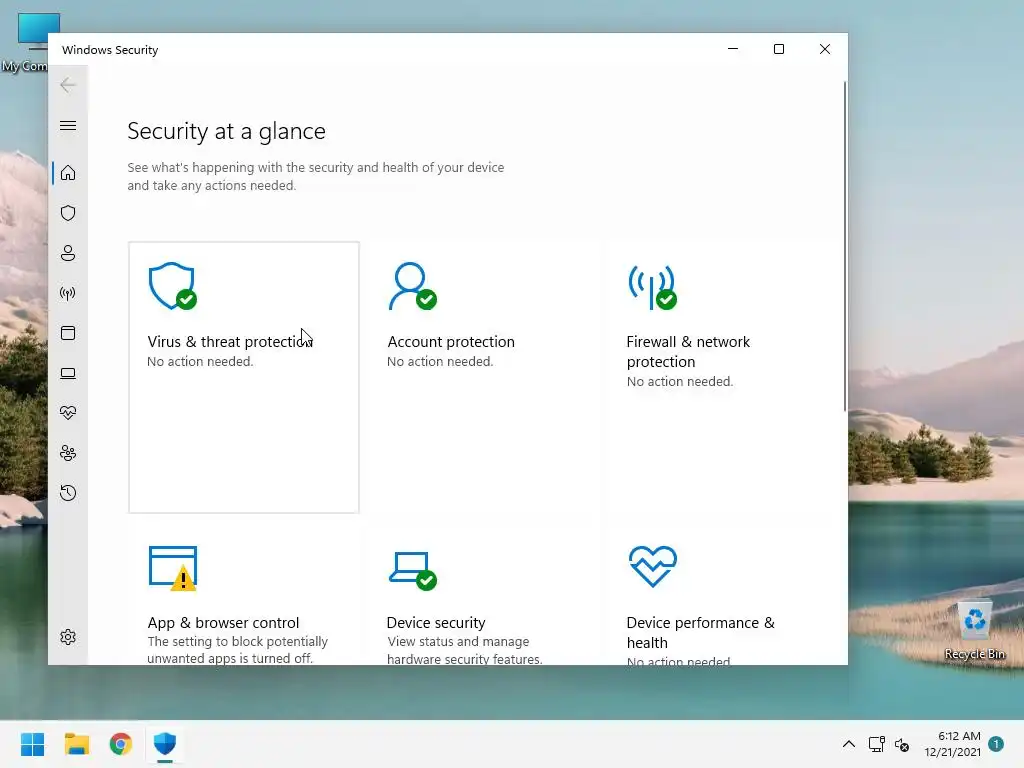Open Protection history clock icon in sidebar

68,492
